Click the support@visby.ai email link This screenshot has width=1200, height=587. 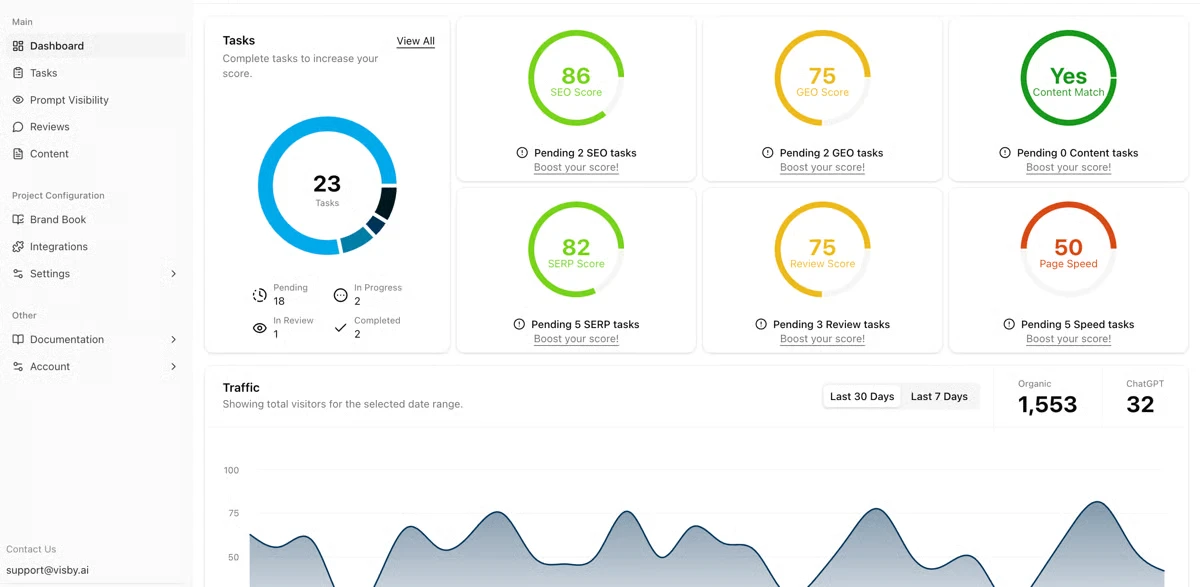47,570
